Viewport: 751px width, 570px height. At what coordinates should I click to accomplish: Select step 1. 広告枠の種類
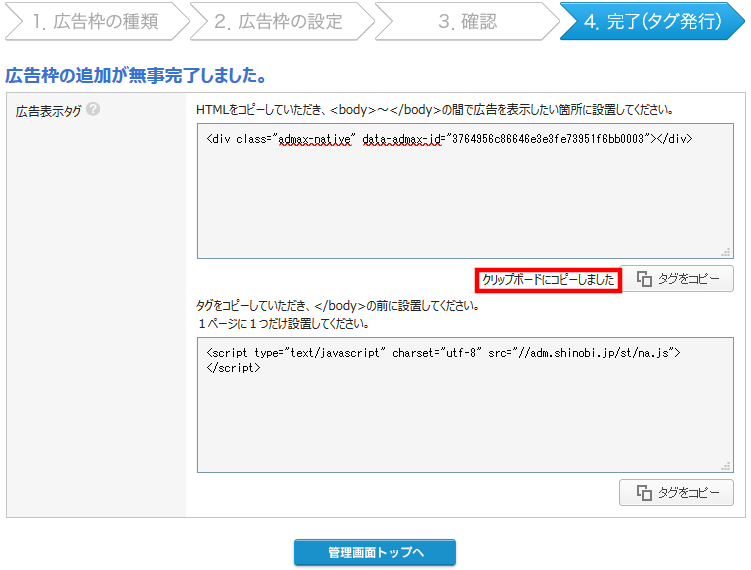(x=97, y=22)
